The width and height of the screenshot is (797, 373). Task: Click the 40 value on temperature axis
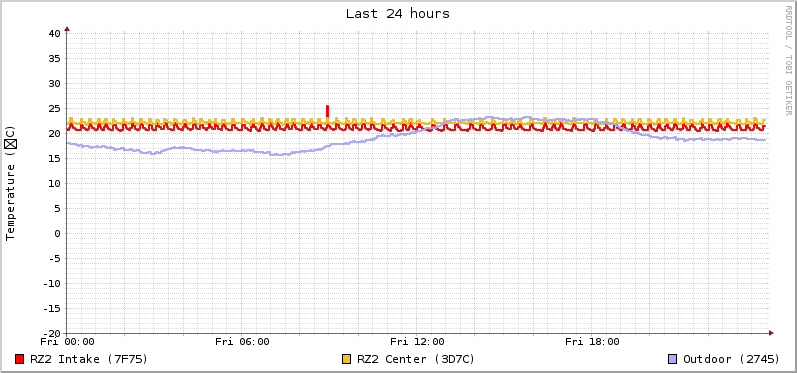point(55,34)
